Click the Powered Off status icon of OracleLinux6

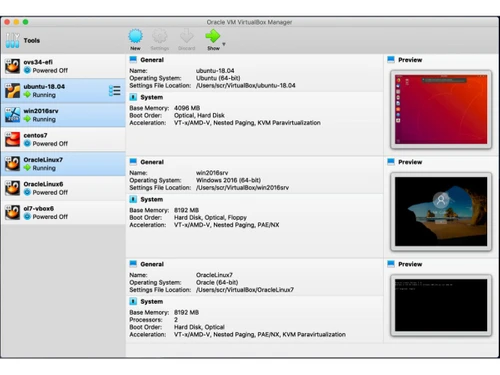click(27, 192)
